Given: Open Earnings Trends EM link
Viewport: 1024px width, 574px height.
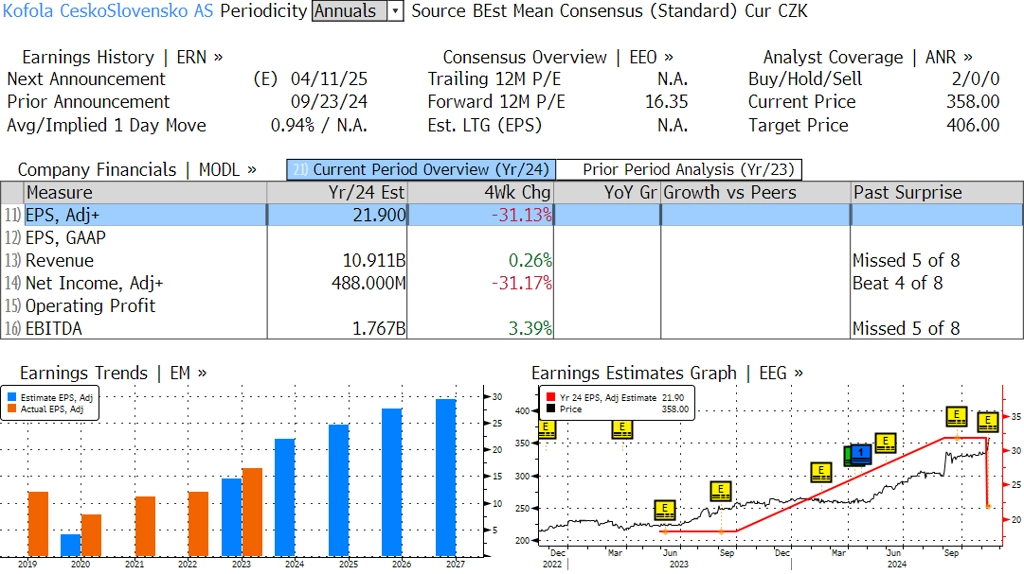Looking at the screenshot, I should pyautogui.click(x=113, y=373).
